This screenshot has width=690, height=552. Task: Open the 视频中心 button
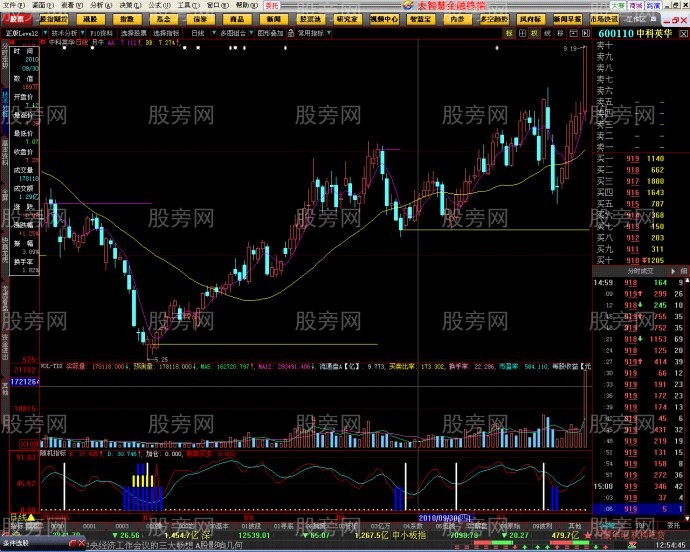[384, 19]
